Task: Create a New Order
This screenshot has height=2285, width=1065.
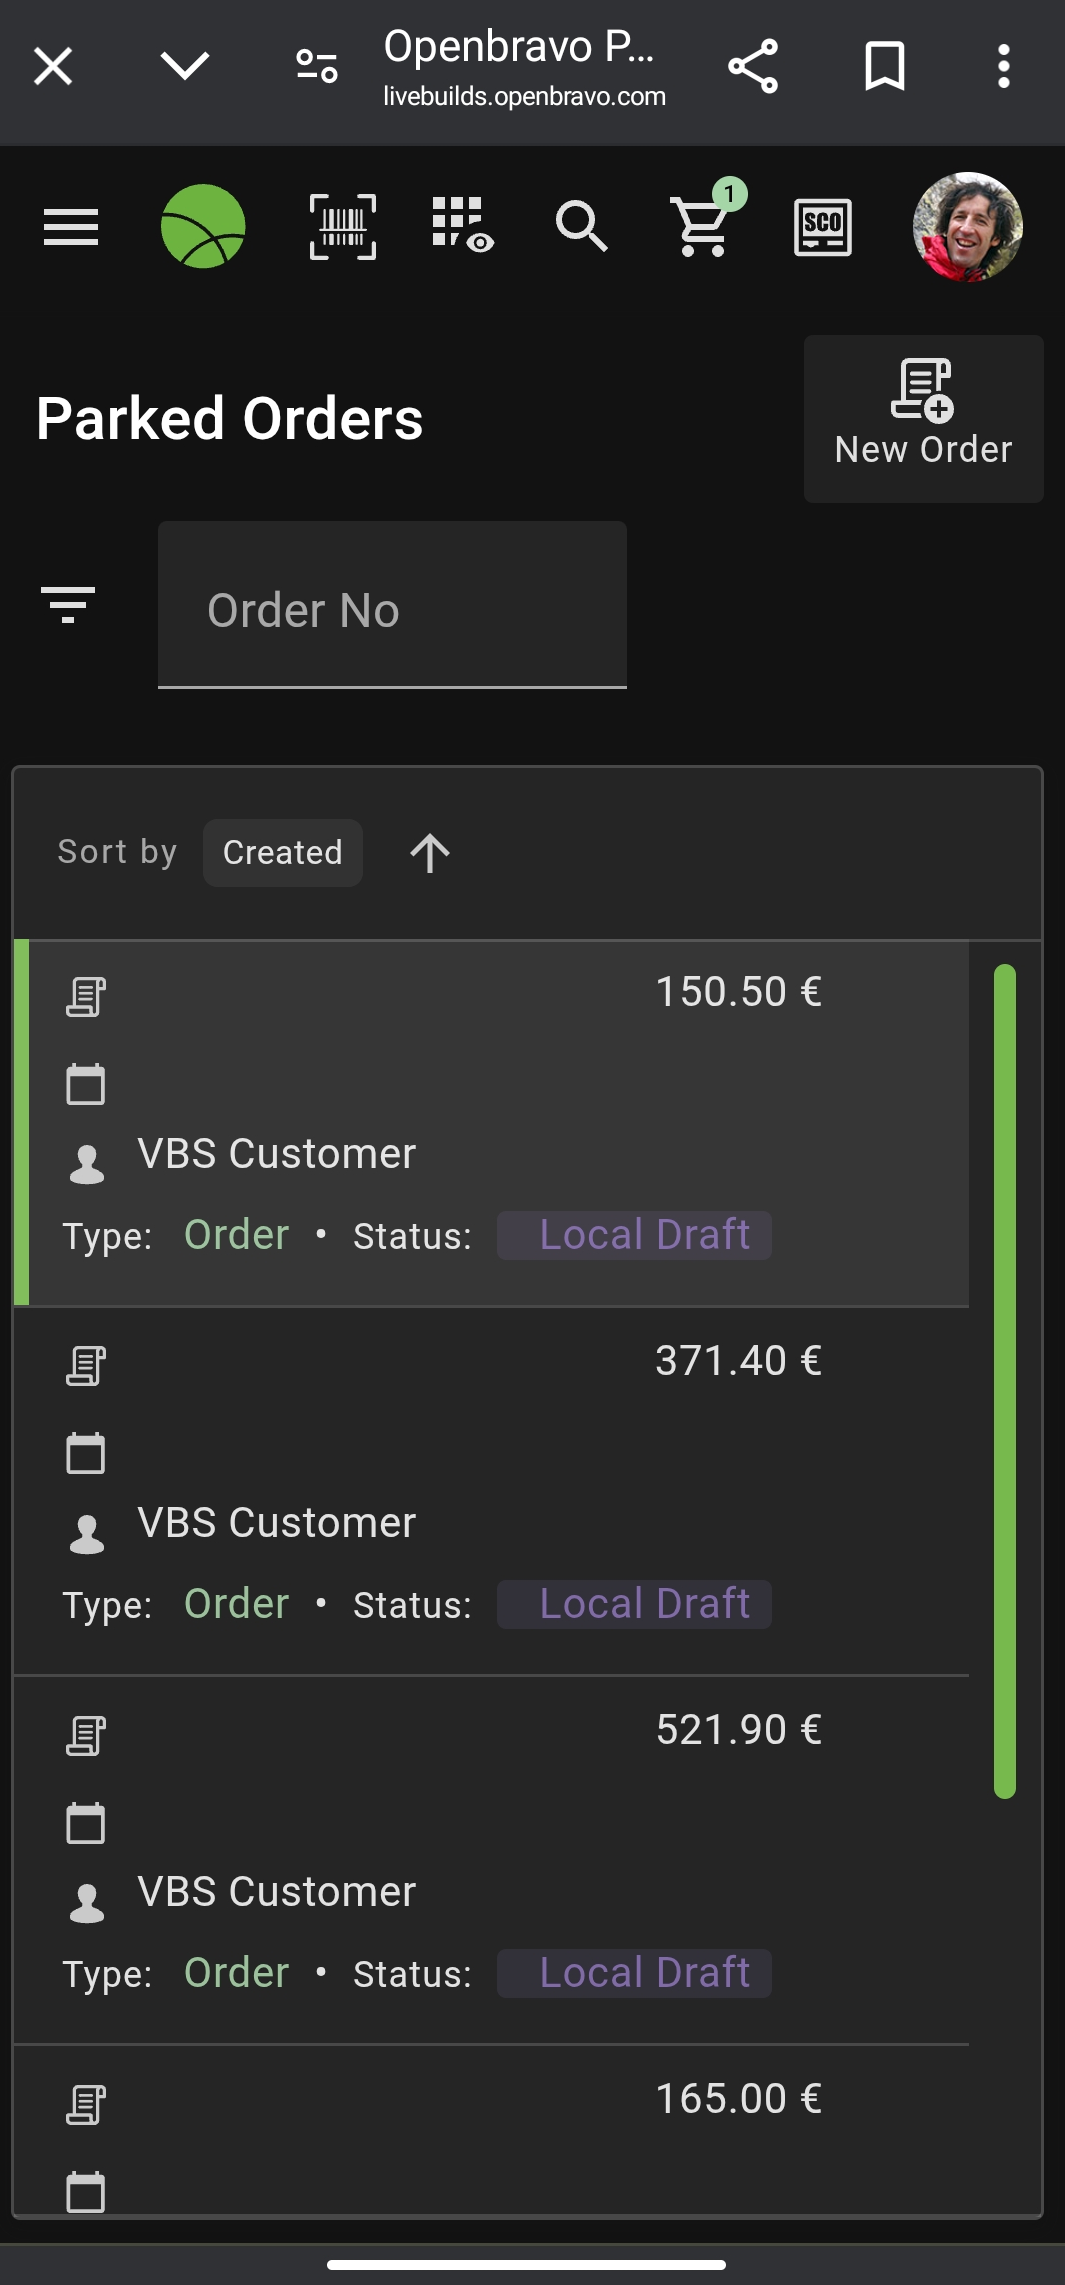Action: (x=923, y=419)
